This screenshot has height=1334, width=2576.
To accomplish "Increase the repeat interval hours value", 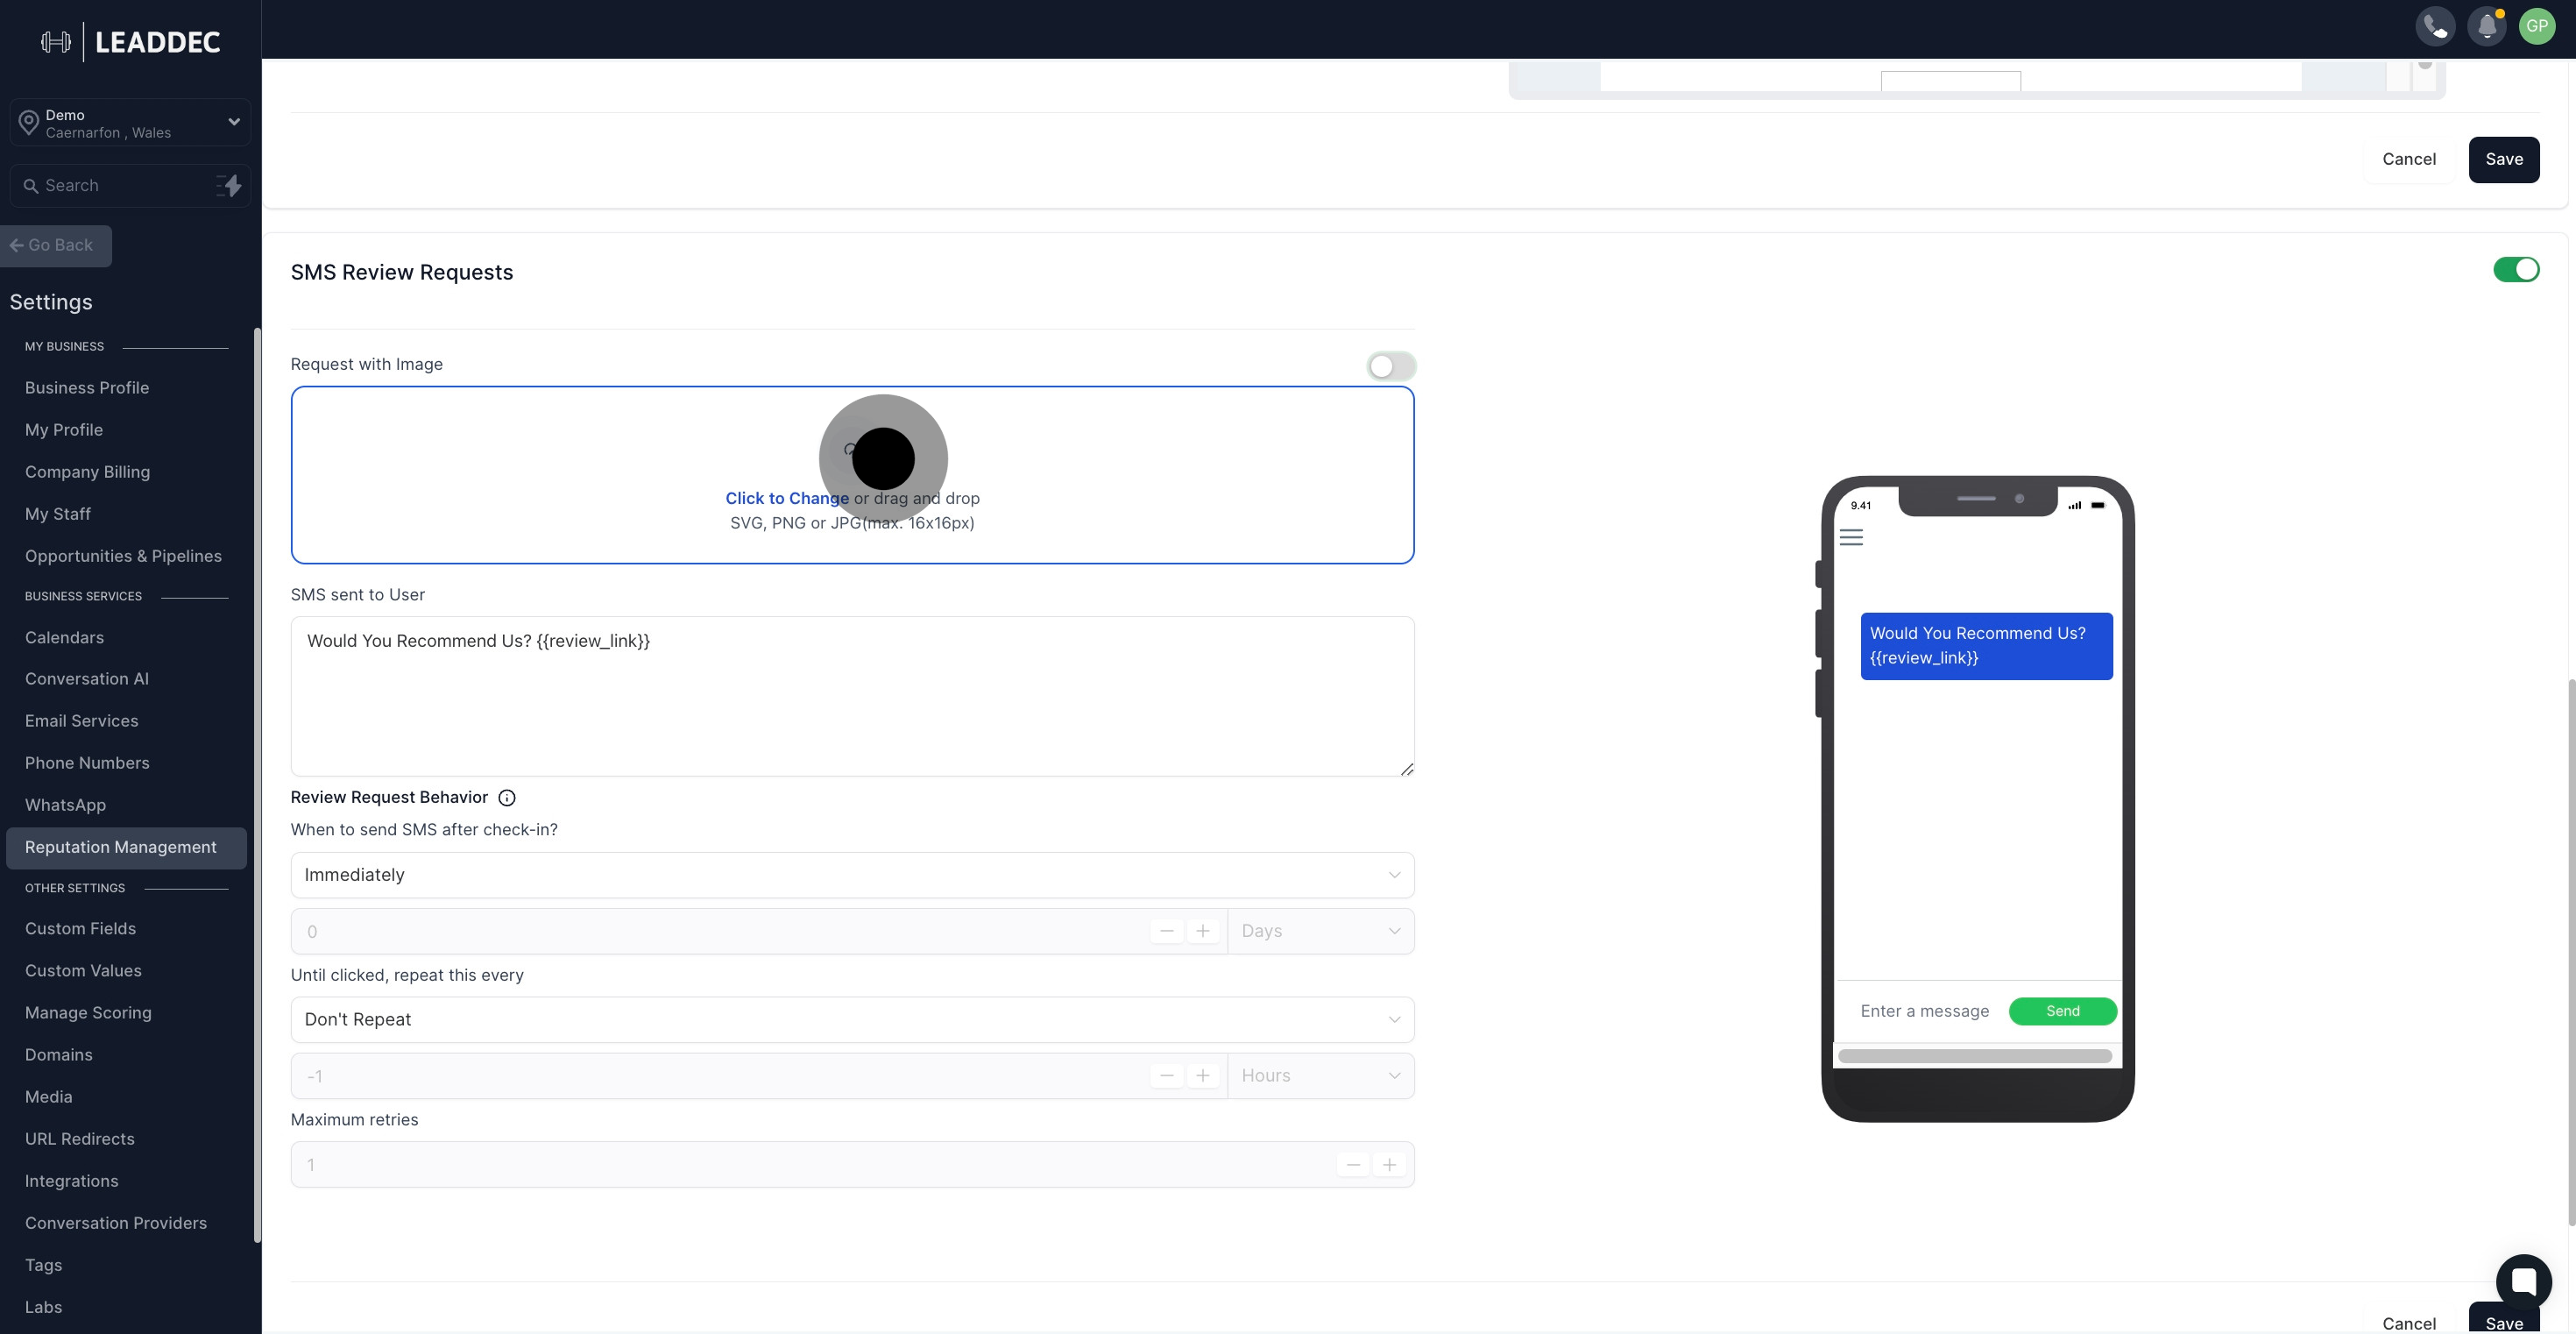I will pyautogui.click(x=1202, y=1076).
